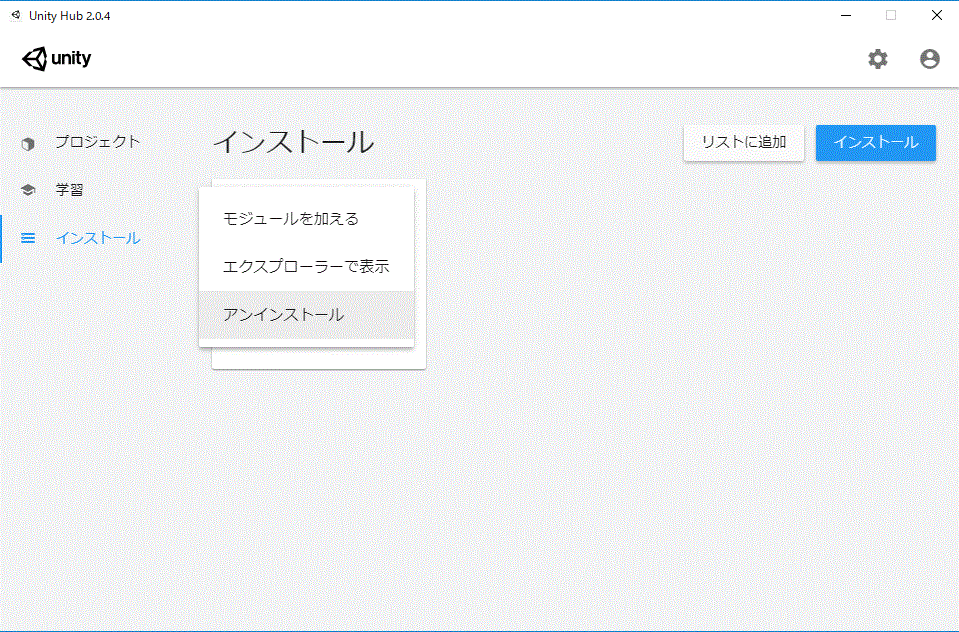Choose エクスプローラーで表示 in the context menu
959x632 pixels.
(x=305, y=267)
